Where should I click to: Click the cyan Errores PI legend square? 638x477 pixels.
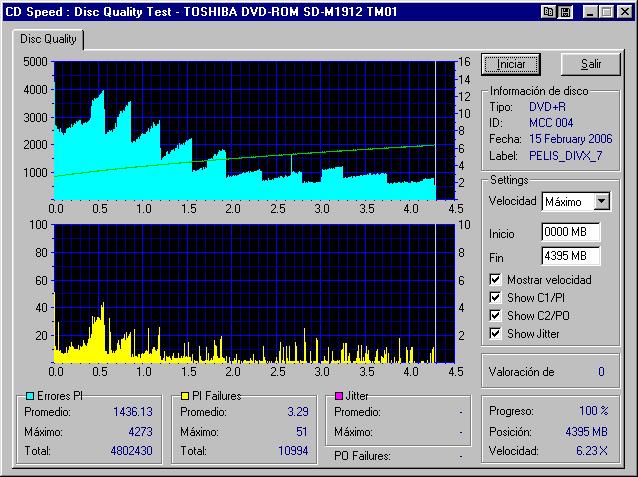[29, 397]
